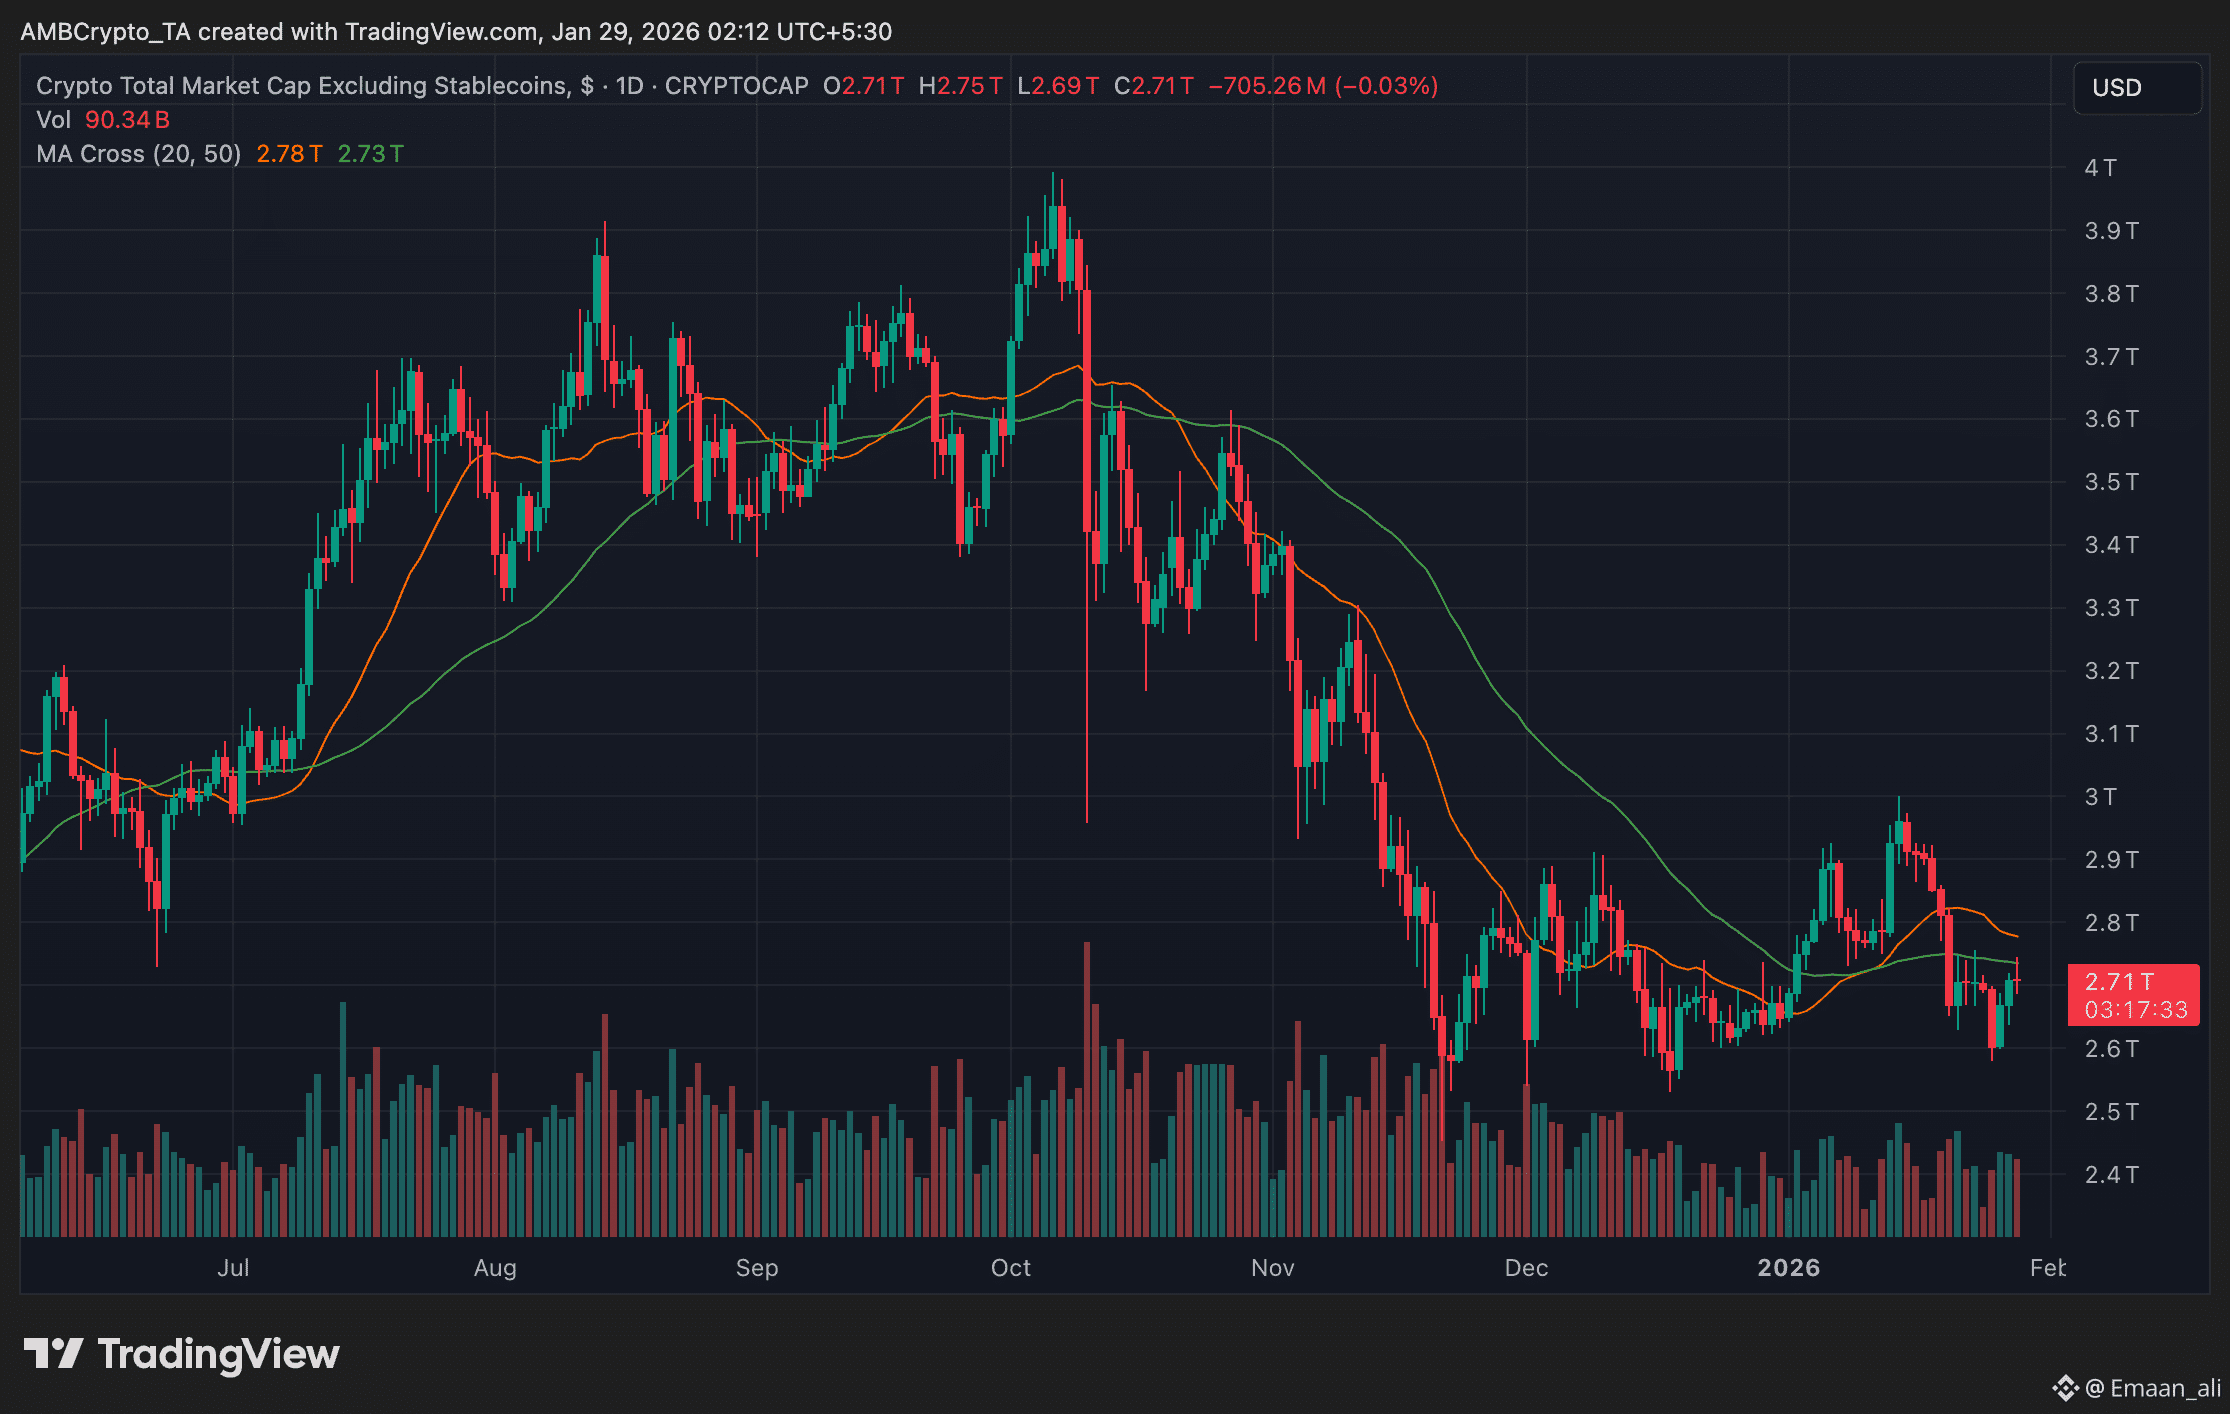Image resolution: width=2230 pixels, height=1414 pixels.
Task: Click the bold 2026 time axis label
Action: tap(1788, 1268)
